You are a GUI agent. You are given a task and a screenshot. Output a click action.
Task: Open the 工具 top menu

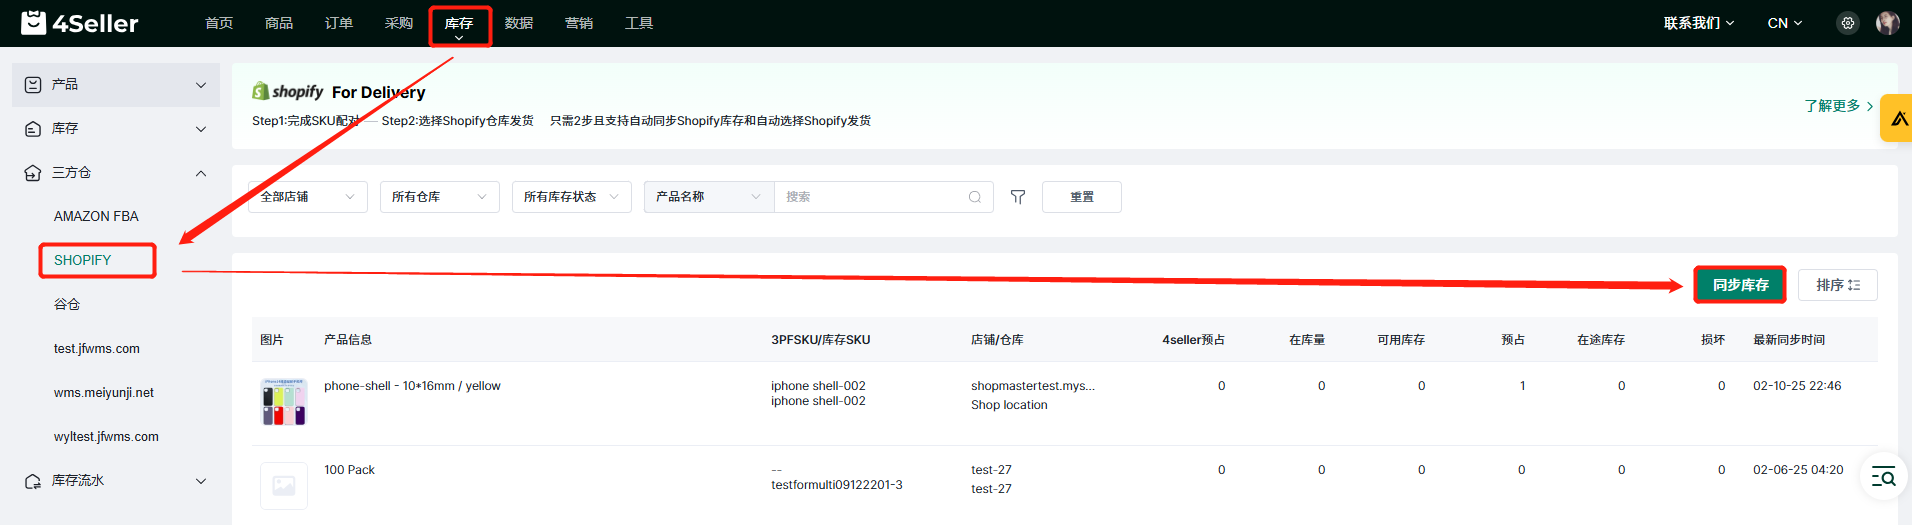point(639,23)
